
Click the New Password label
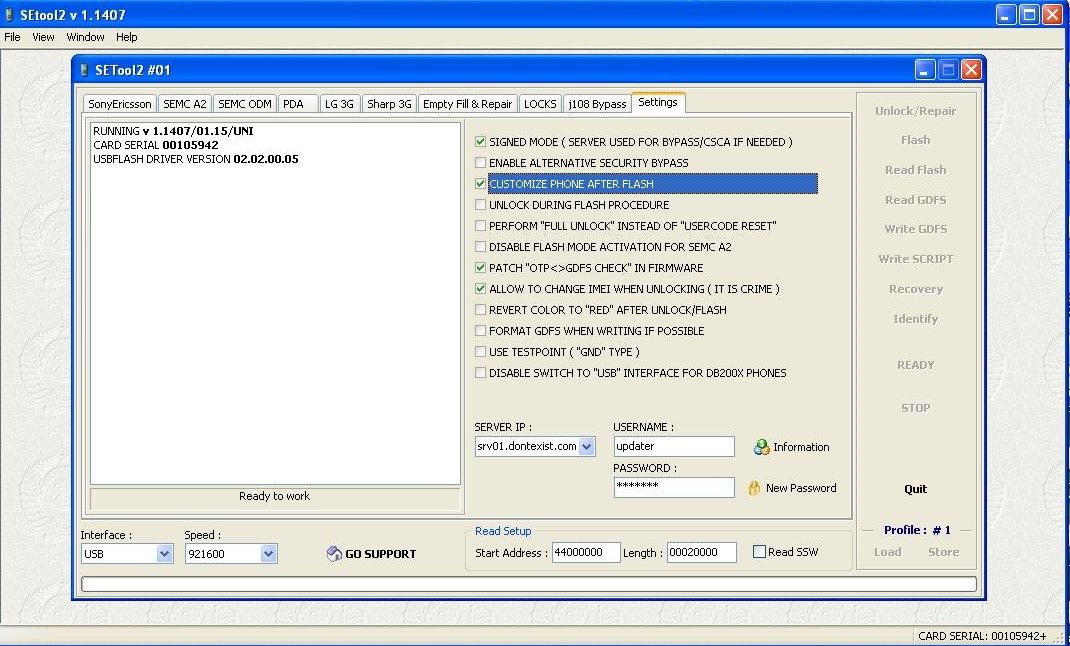click(x=800, y=488)
